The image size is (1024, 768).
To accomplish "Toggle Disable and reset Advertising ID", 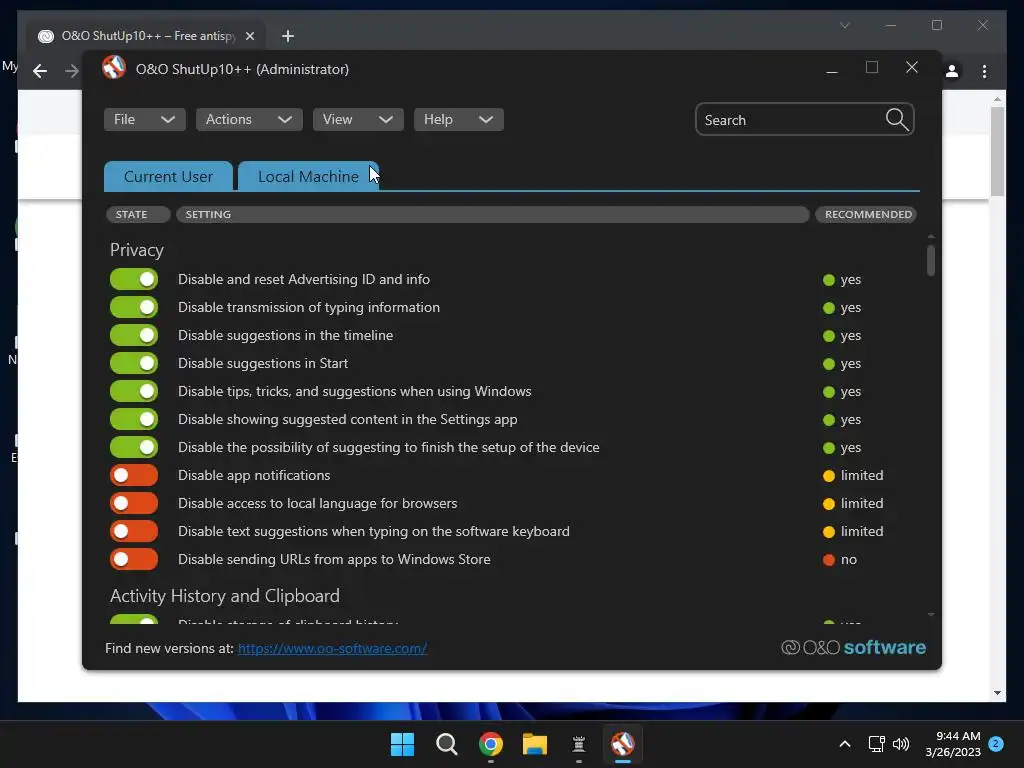I will 134,279.
